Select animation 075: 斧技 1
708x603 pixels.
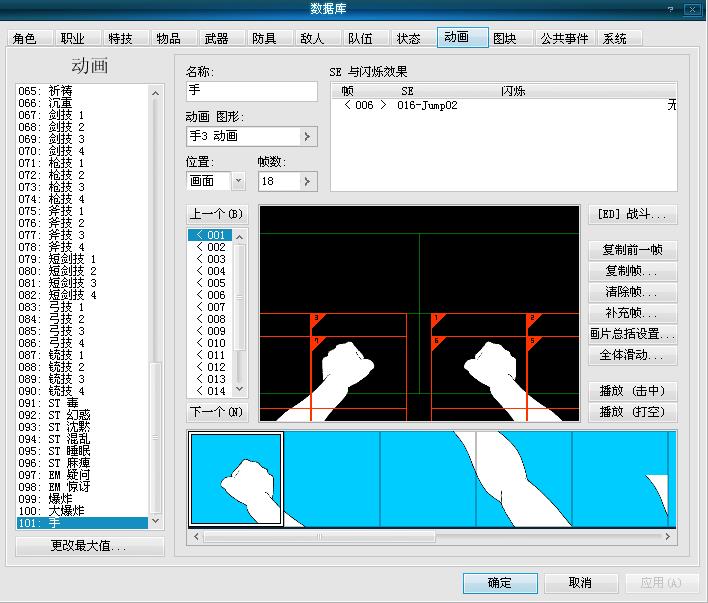tap(82, 211)
